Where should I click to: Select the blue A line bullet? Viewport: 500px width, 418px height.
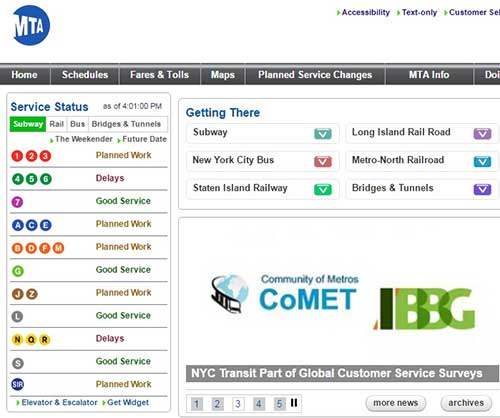pos(18,225)
